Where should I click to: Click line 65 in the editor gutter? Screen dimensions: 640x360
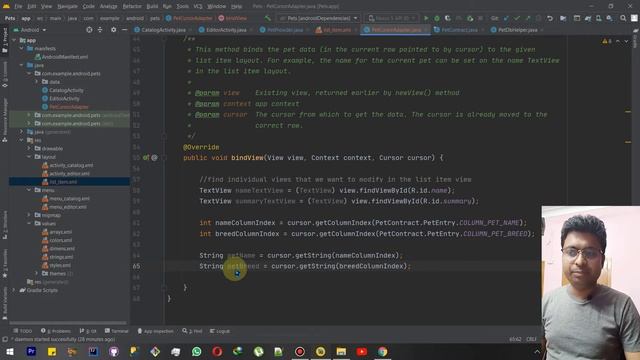(136, 266)
